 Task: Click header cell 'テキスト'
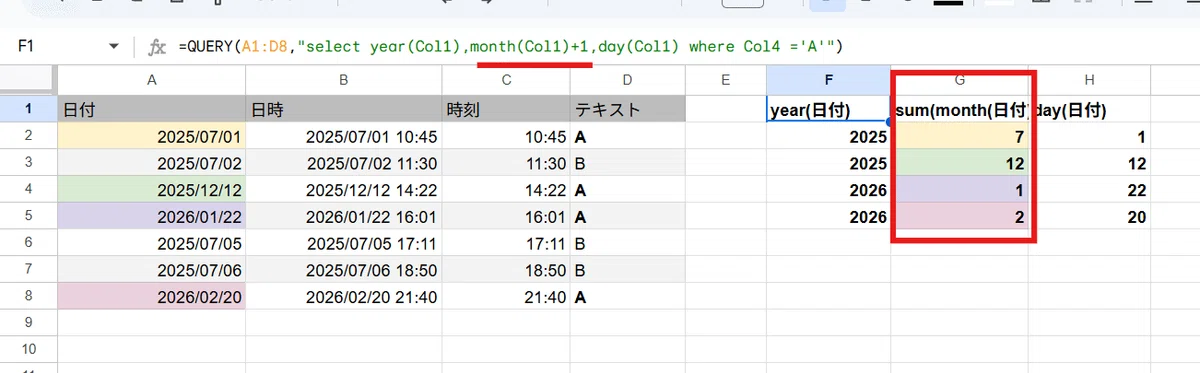pyautogui.click(x=627, y=109)
